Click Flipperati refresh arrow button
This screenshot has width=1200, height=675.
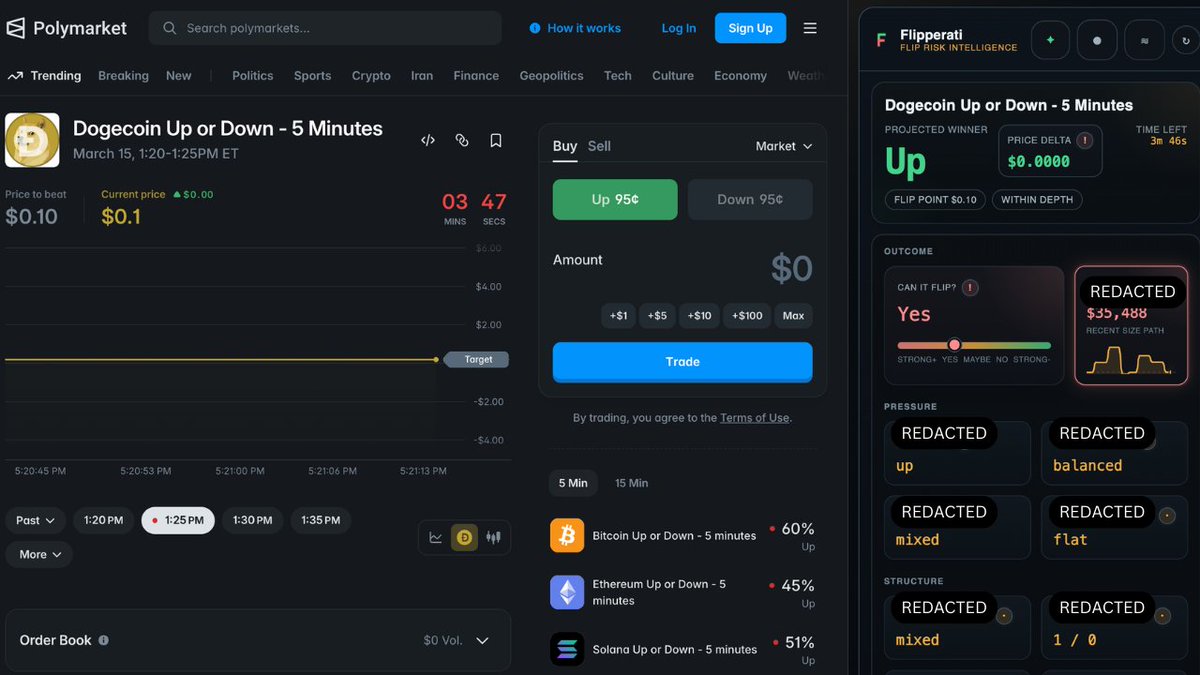tap(1186, 40)
